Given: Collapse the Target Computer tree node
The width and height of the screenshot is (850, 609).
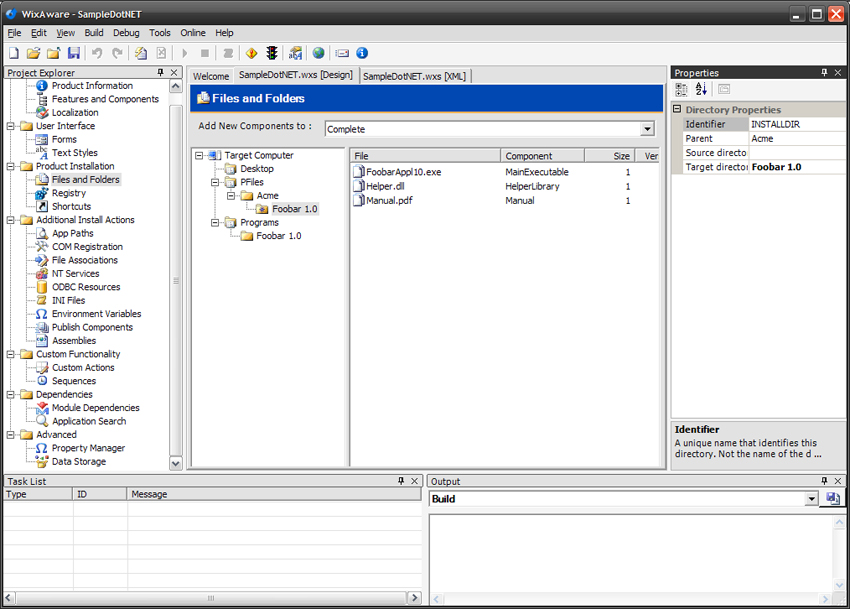Looking at the screenshot, I should [199, 156].
